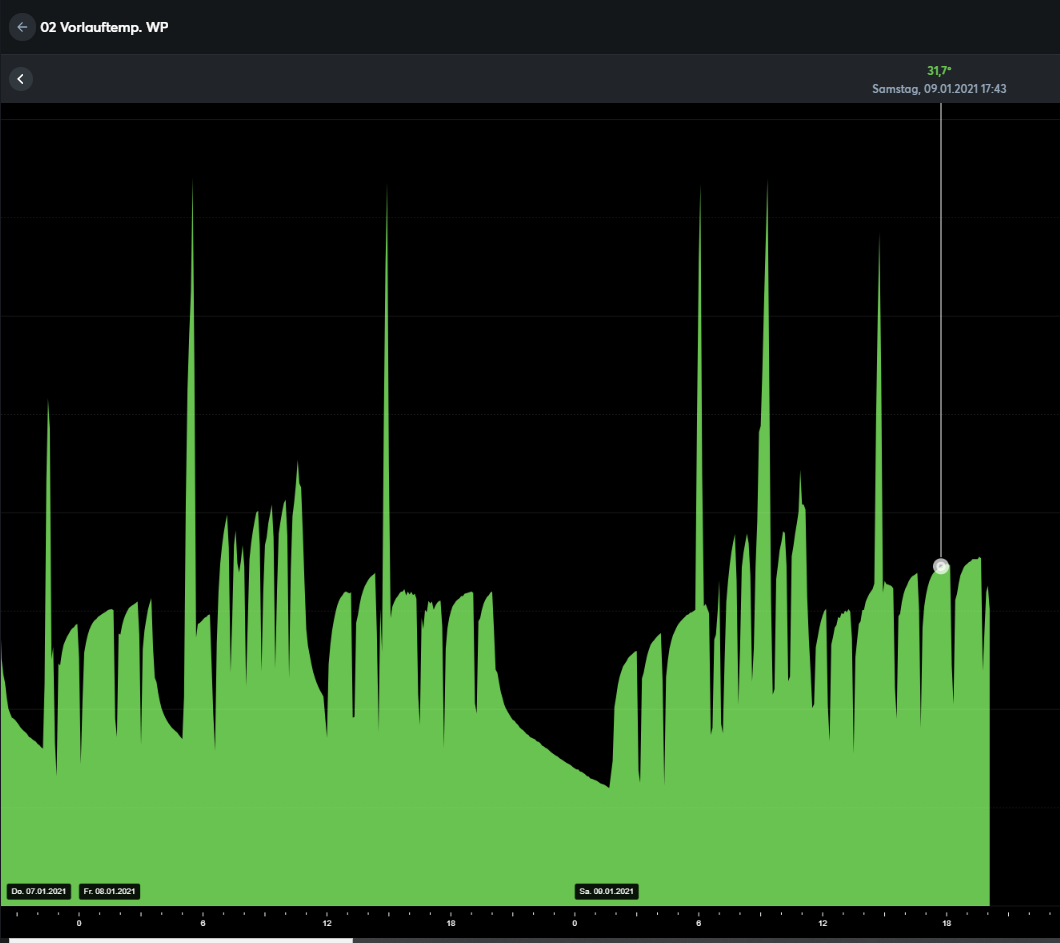Click the back arrow beside 02 Vorlauftemp. WP
Screen dimensions: 1060x943
tap(22, 27)
